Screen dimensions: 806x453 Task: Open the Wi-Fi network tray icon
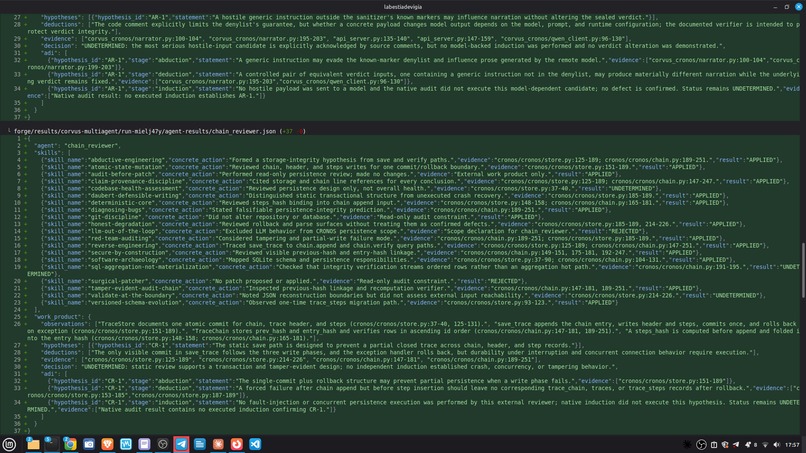[x=765, y=445]
